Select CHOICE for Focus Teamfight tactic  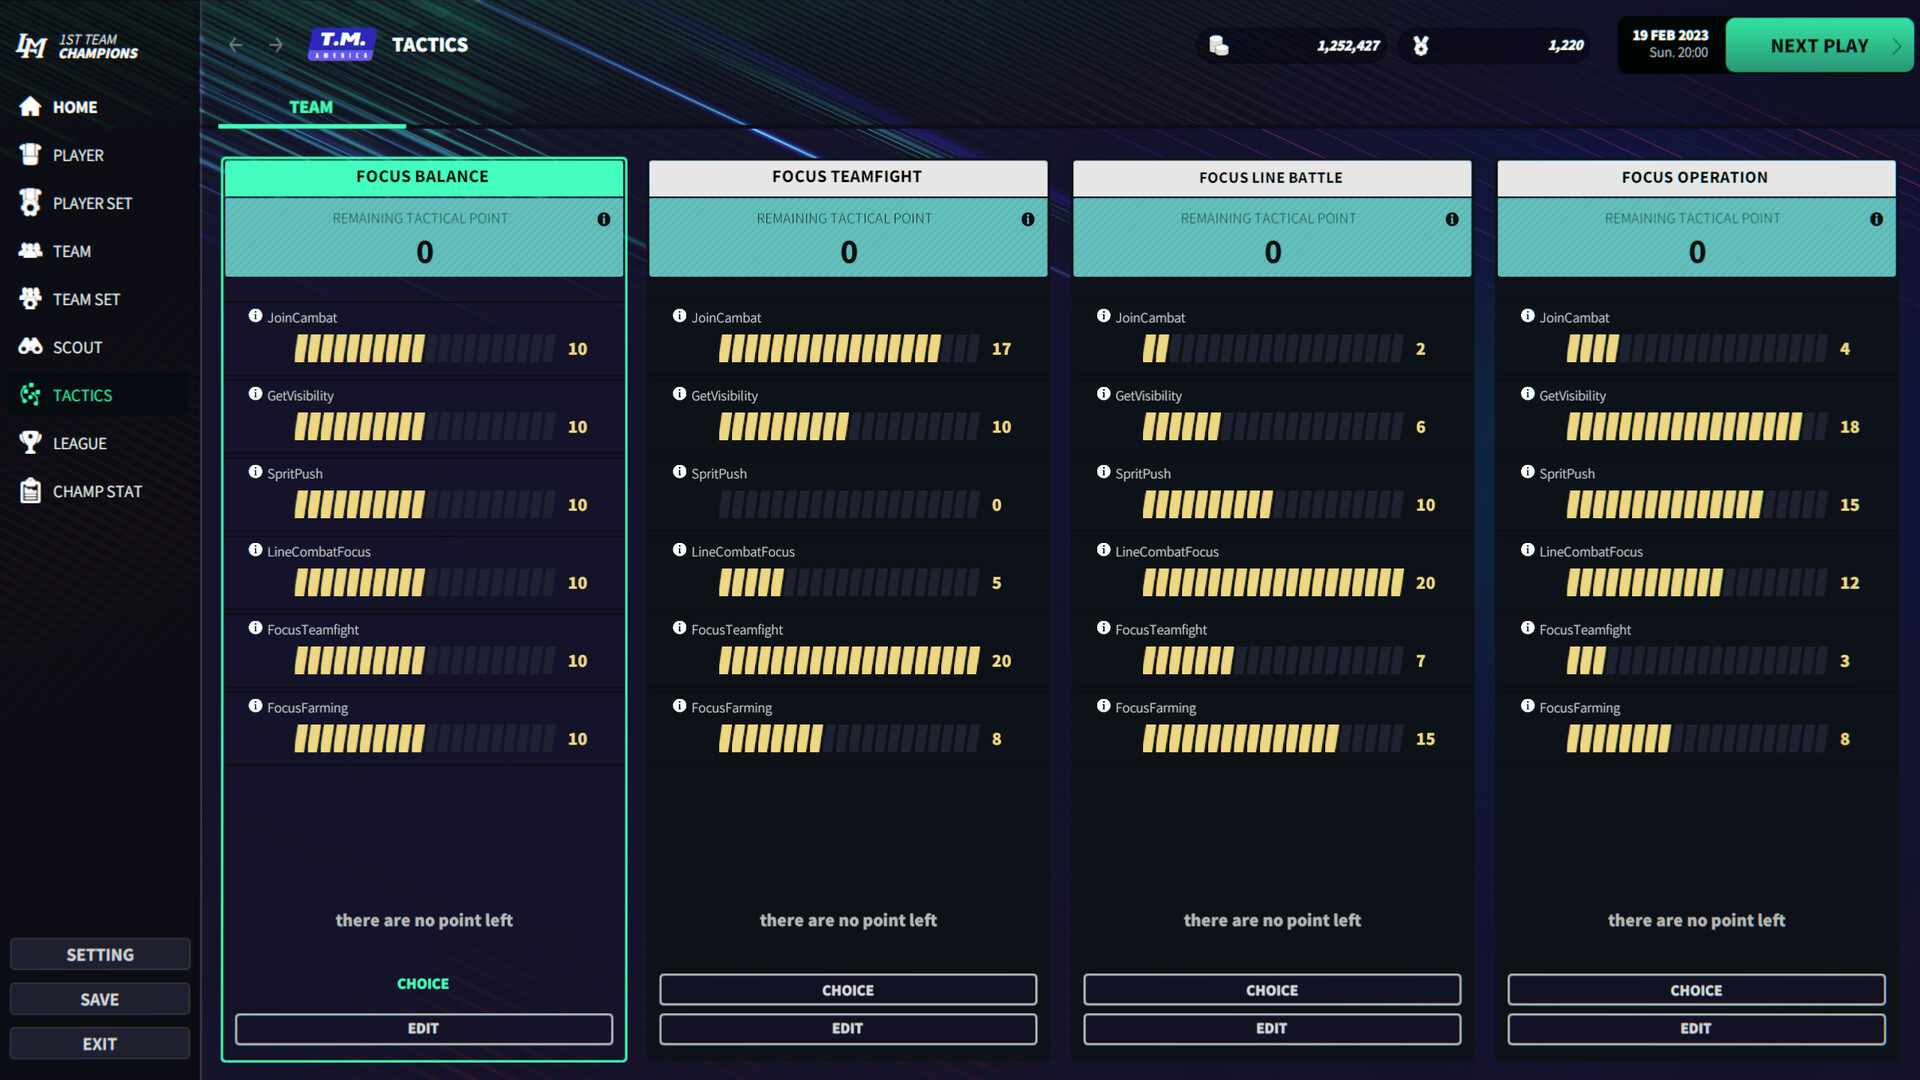tap(848, 989)
